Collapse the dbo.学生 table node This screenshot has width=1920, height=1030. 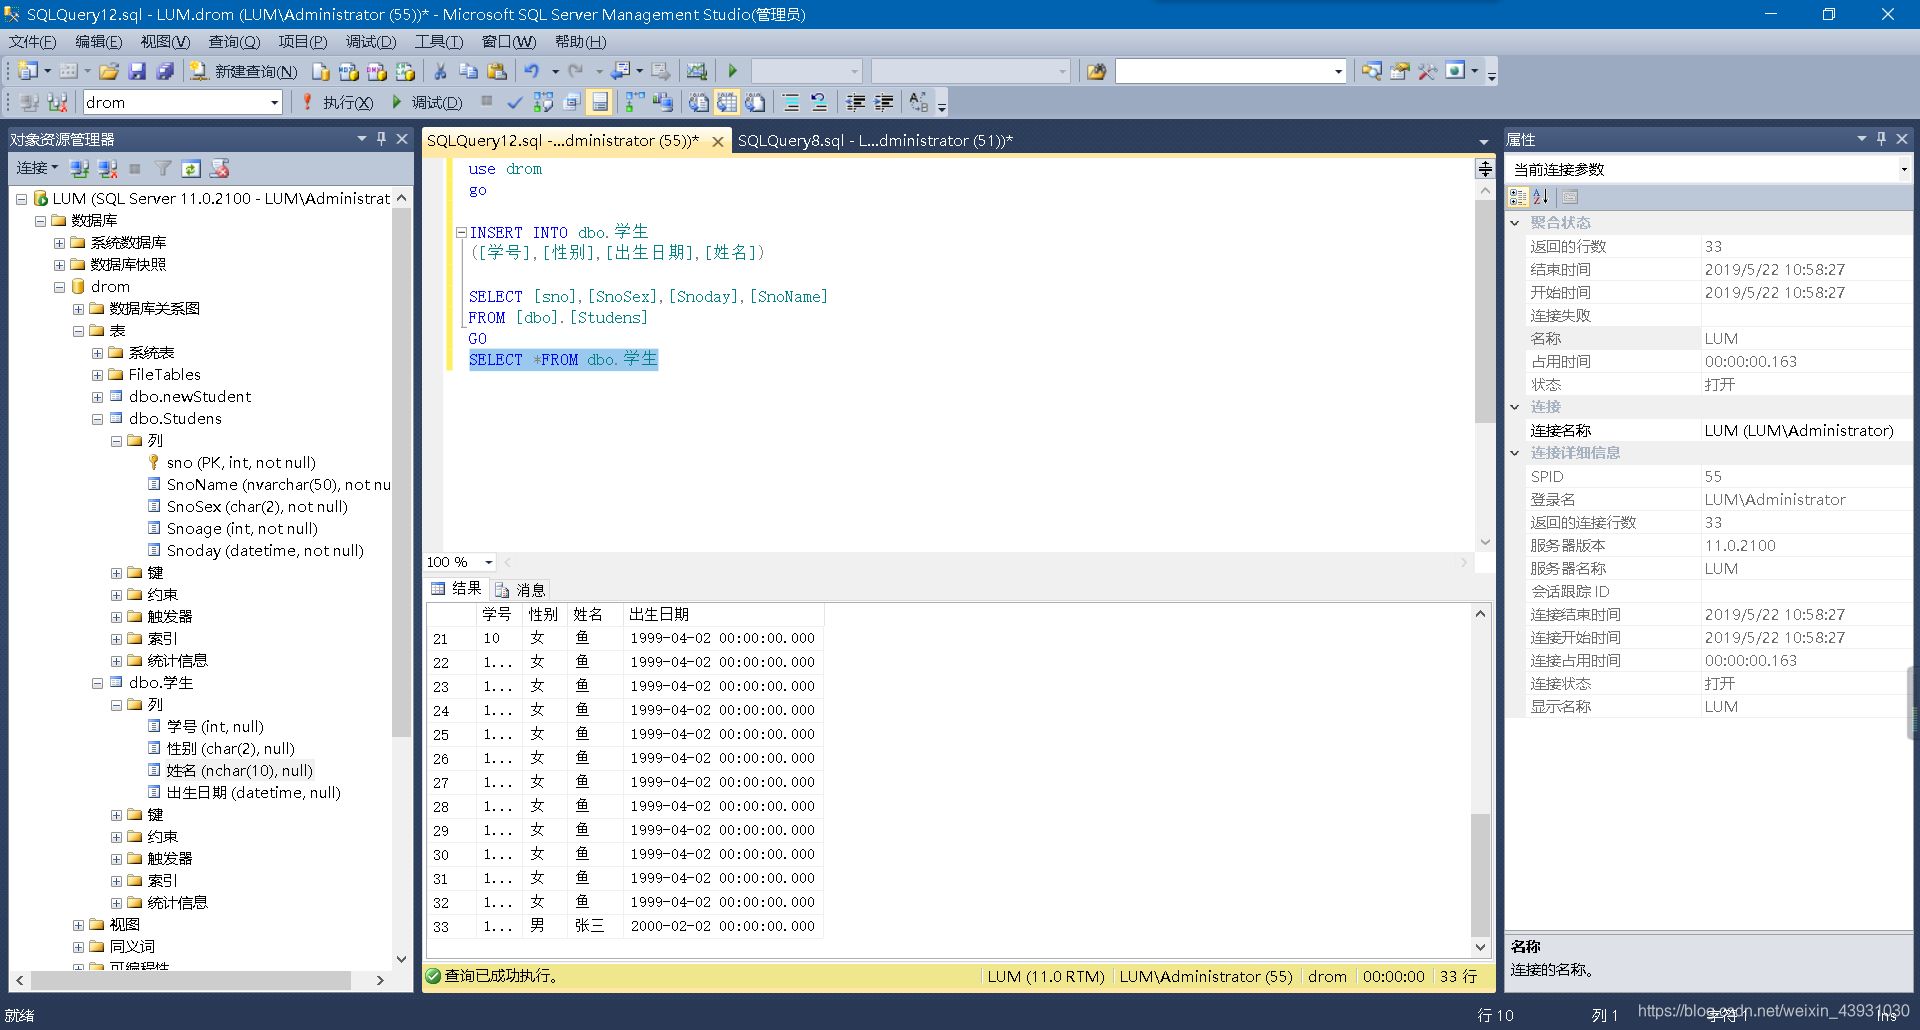click(98, 683)
